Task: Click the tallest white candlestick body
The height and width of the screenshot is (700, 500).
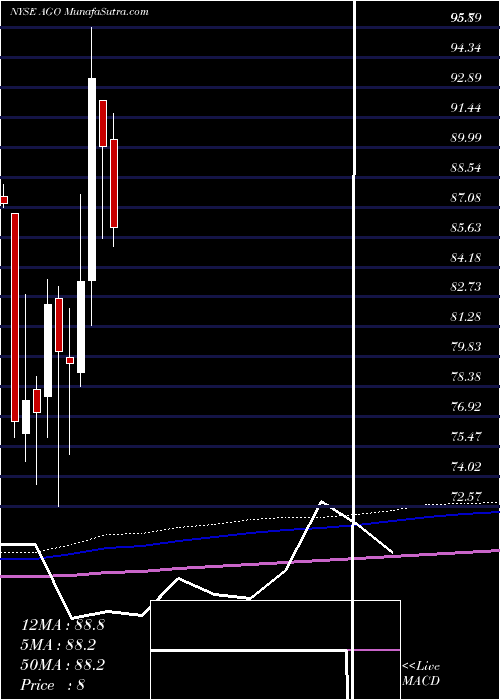Action: (92, 179)
